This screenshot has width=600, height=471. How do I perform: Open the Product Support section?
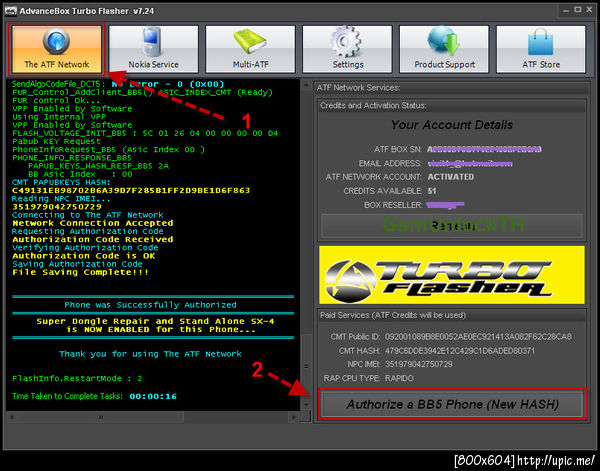pyautogui.click(x=444, y=49)
